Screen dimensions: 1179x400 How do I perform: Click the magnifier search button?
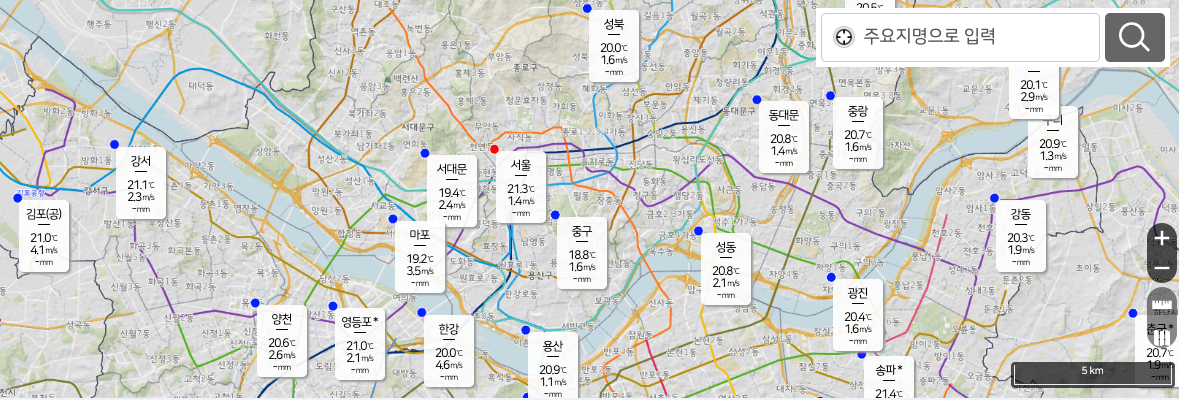[1134, 37]
